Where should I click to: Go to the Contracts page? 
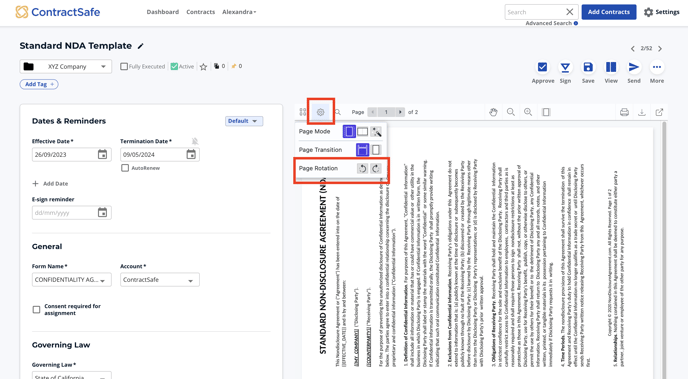click(201, 12)
